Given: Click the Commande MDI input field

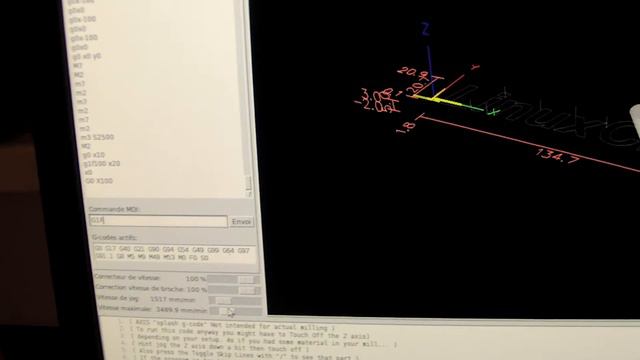Looking at the screenshot, I should (158, 221).
